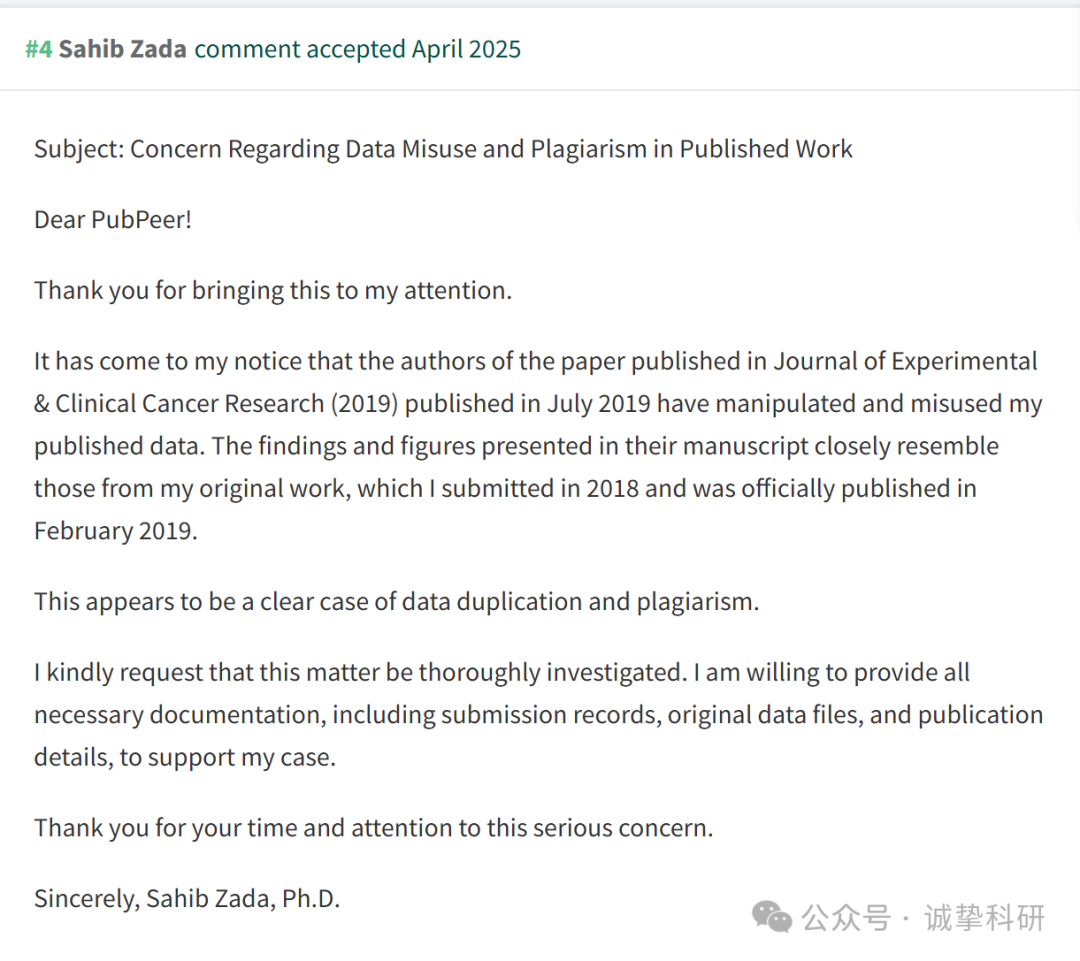Click 'published data. The findings and figures' line

pyautogui.click(x=517, y=446)
